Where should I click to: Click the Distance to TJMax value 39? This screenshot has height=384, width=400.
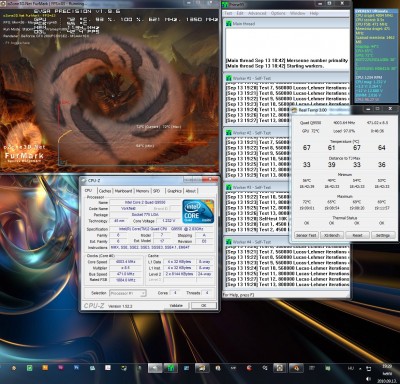(x=331, y=164)
